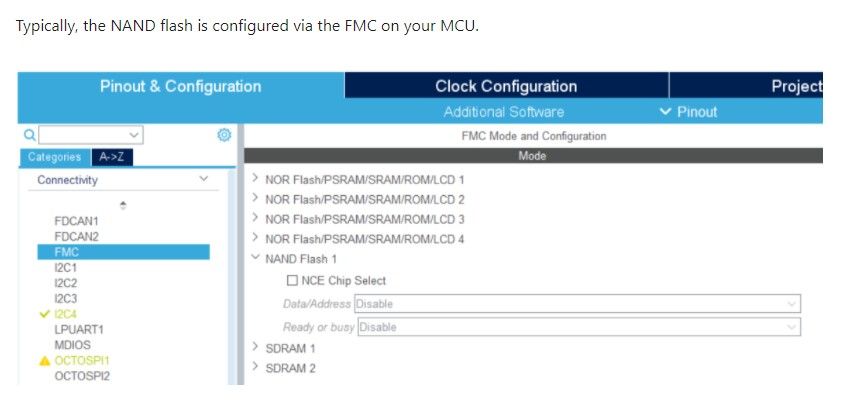854x402 pixels.
Task: Open Additional Software
Action: [504, 112]
